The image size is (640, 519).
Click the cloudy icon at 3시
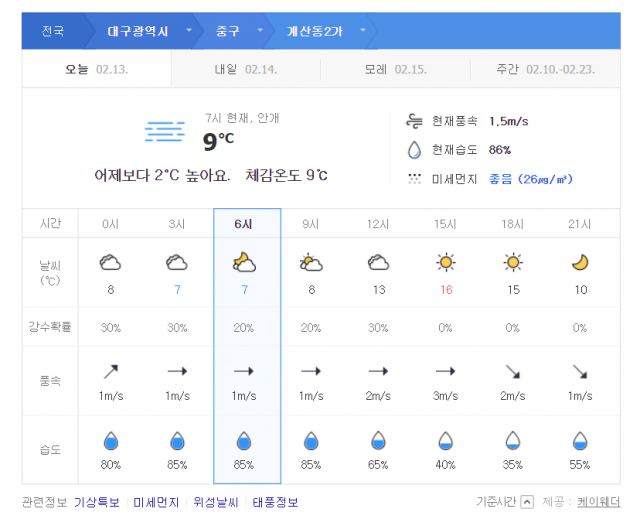click(x=177, y=263)
